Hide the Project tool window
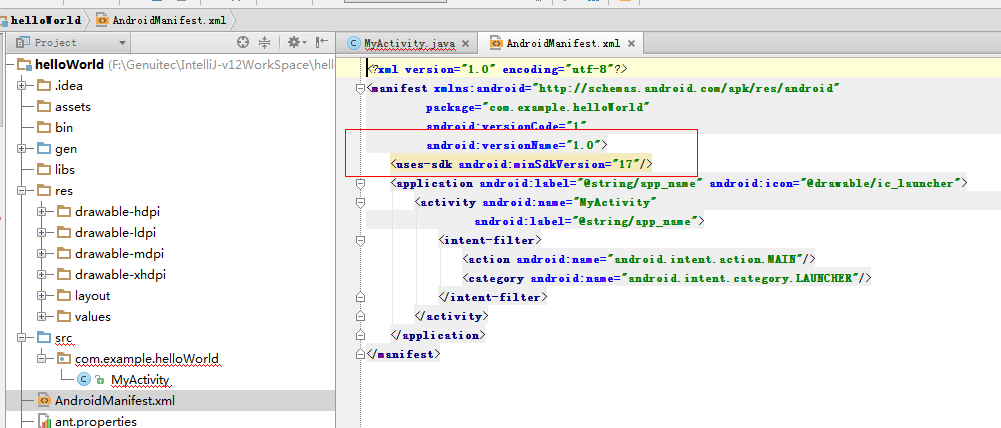 click(322, 43)
